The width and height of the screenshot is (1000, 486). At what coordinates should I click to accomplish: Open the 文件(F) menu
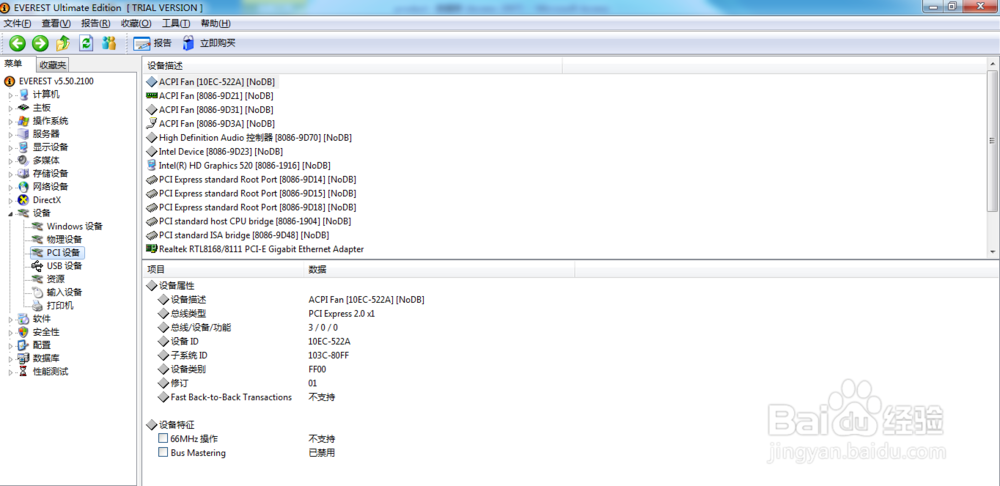pos(17,24)
